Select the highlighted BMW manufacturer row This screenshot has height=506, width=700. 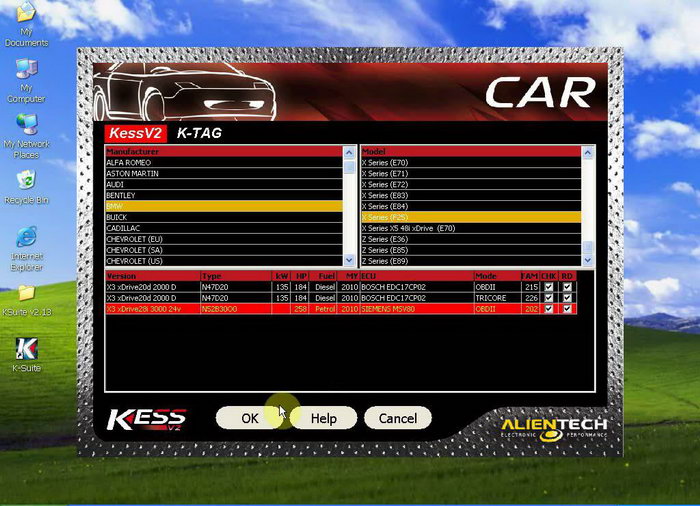(224, 206)
